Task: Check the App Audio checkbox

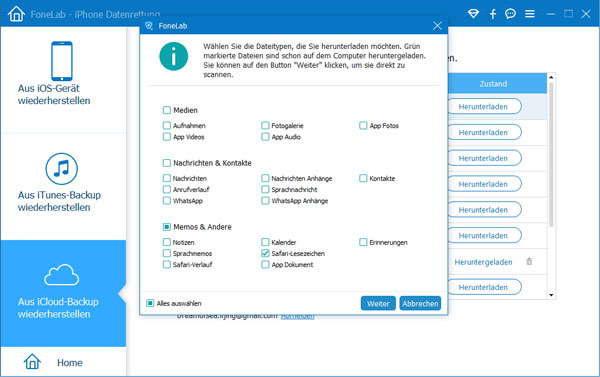Action: [265, 137]
